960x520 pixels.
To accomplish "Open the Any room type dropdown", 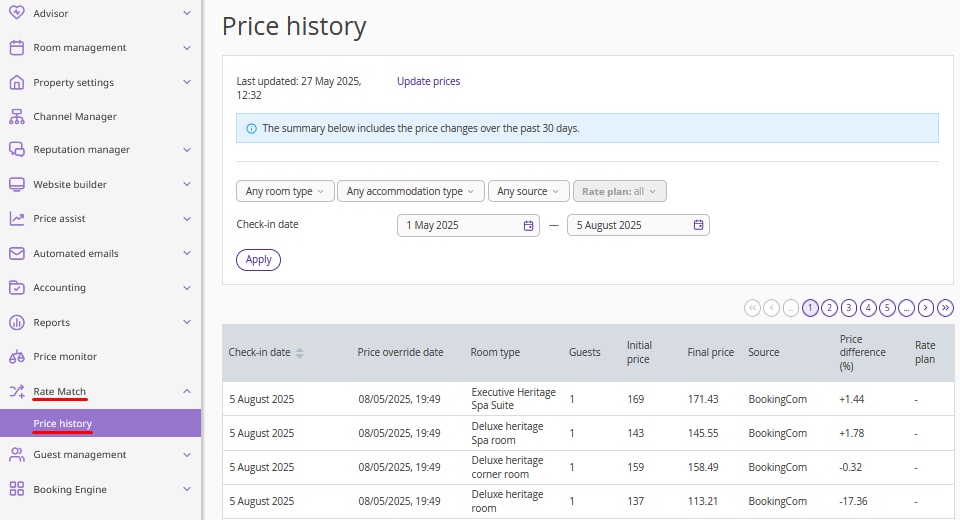I will (285, 191).
